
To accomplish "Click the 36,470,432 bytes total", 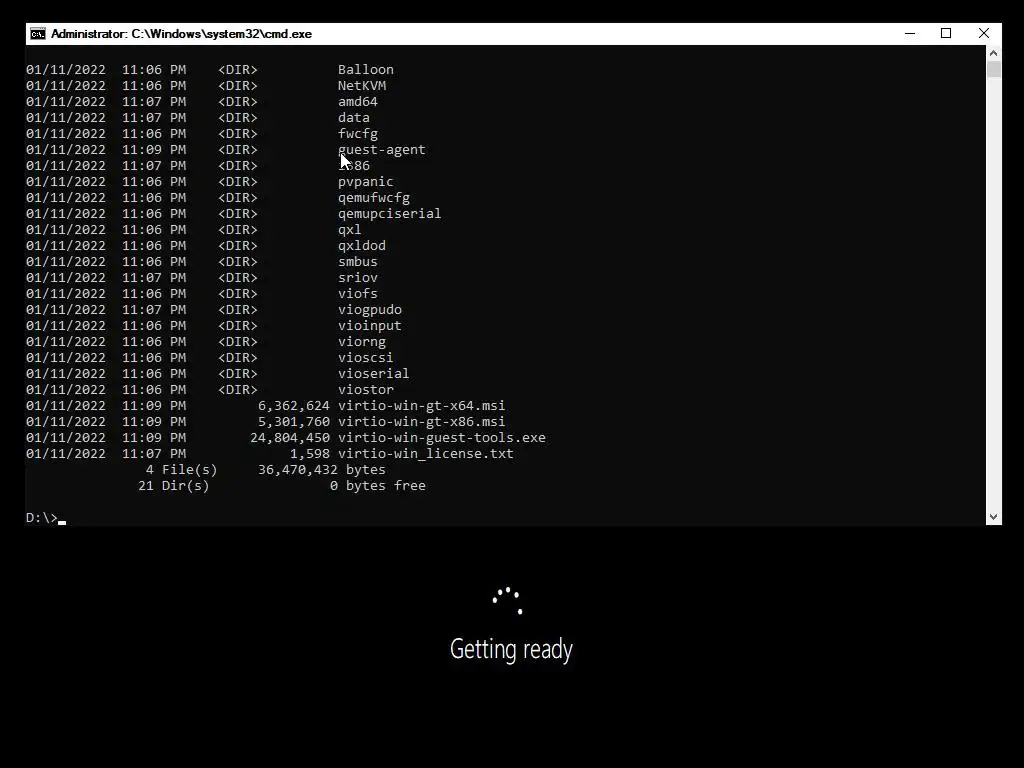I will 322,470.
